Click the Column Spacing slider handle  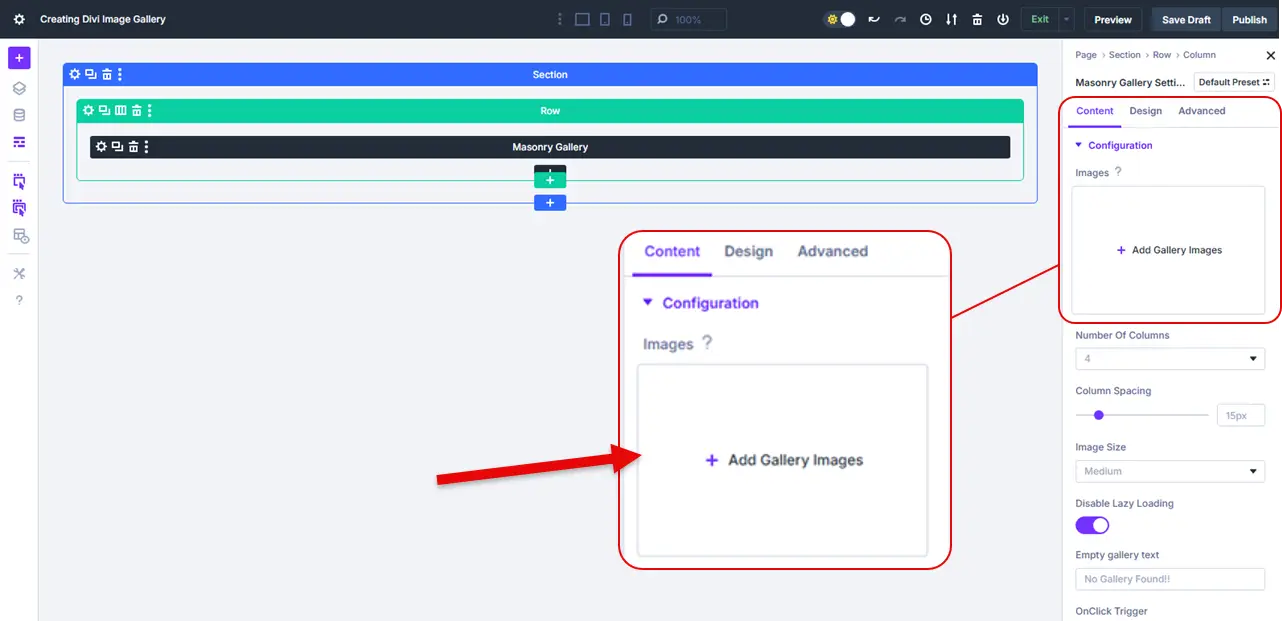coord(1099,415)
